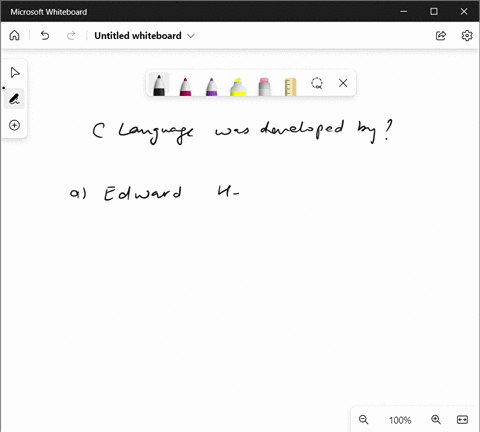Expand the Untitled whiteboard dropdown chevron
This screenshot has height=432, width=480.
191,36
